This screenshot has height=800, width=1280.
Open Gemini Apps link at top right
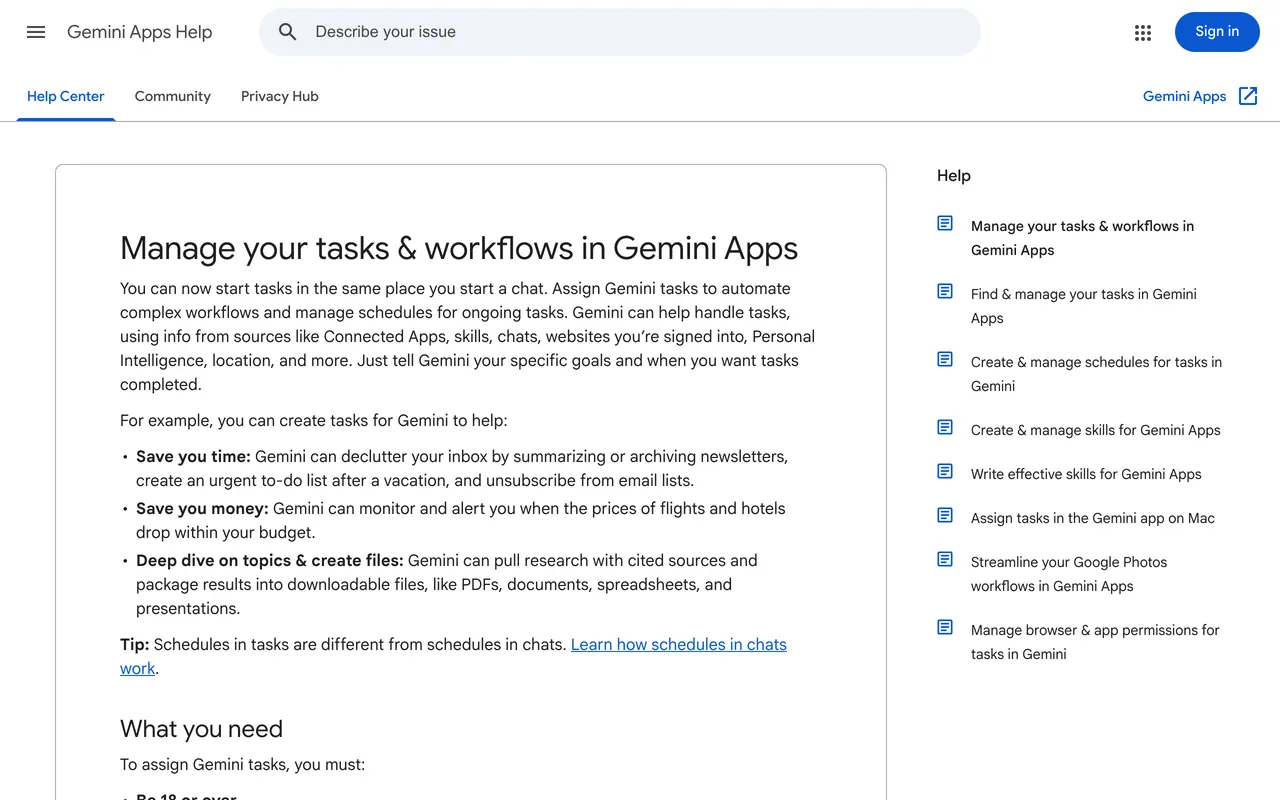(1185, 96)
